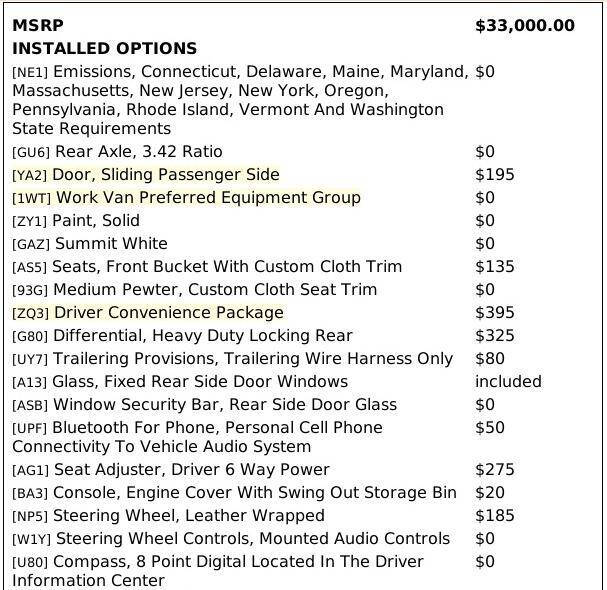The height and width of the screenshot is (590, 607).
Task: Select the Trailering Wire Harness Only option
Action: [x=253, y=358]
